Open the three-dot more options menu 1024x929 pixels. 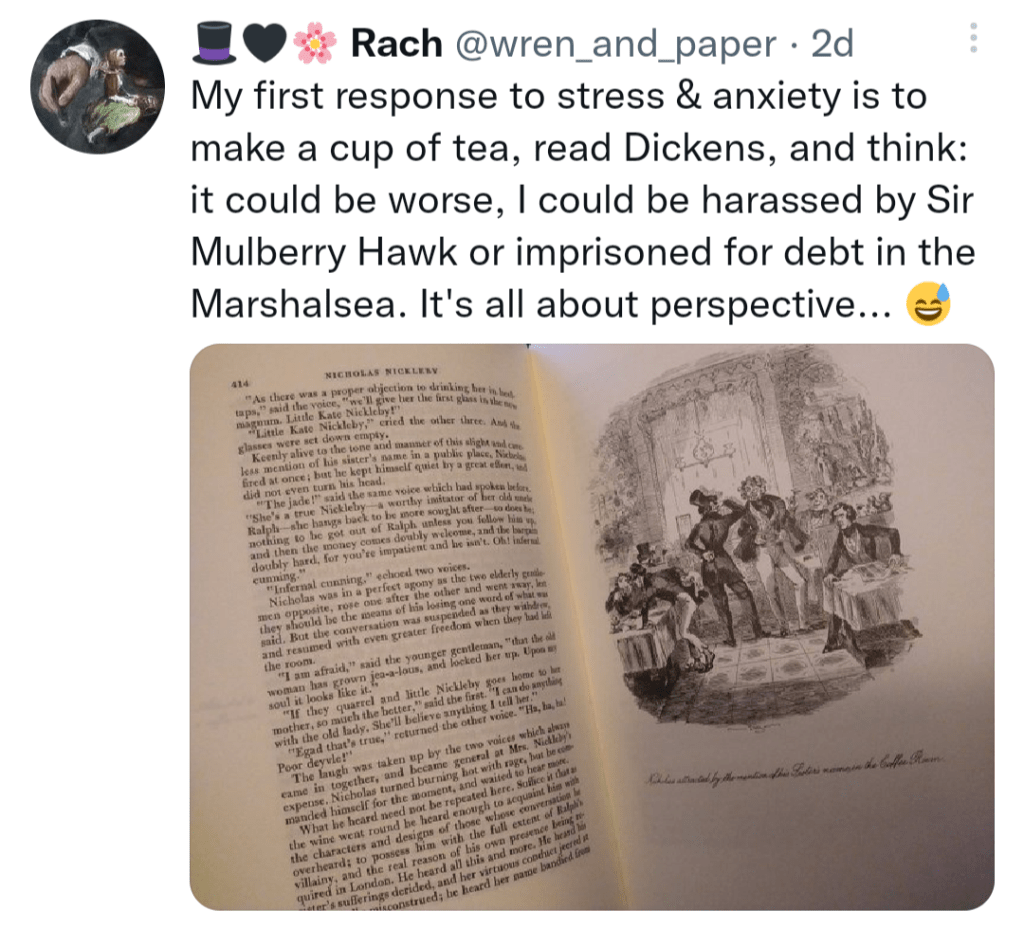click(x=973, y=38)
